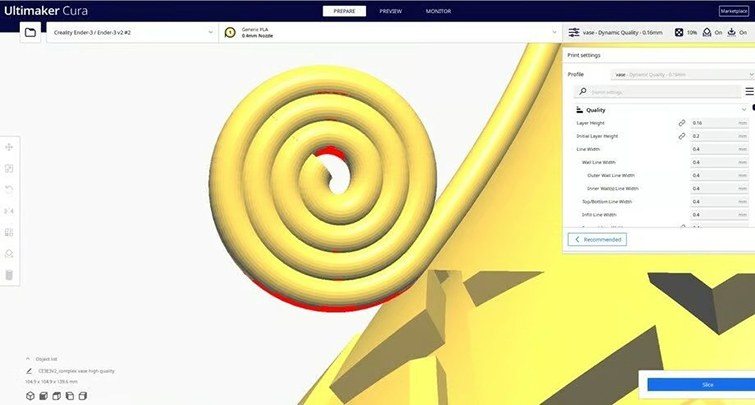Switch to the MONITOR stage
This screenshot has height=405, width=755.
pos(438,11)
